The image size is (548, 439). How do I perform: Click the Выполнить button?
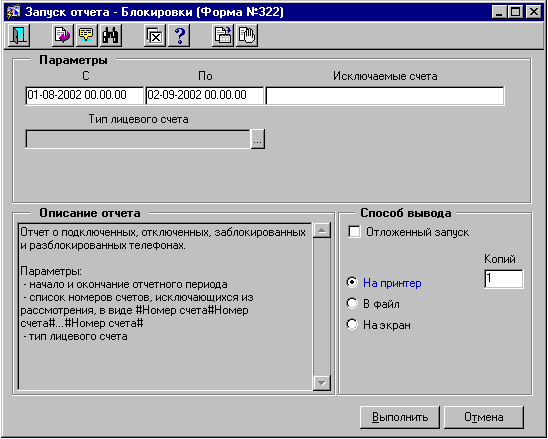(400, 417)
